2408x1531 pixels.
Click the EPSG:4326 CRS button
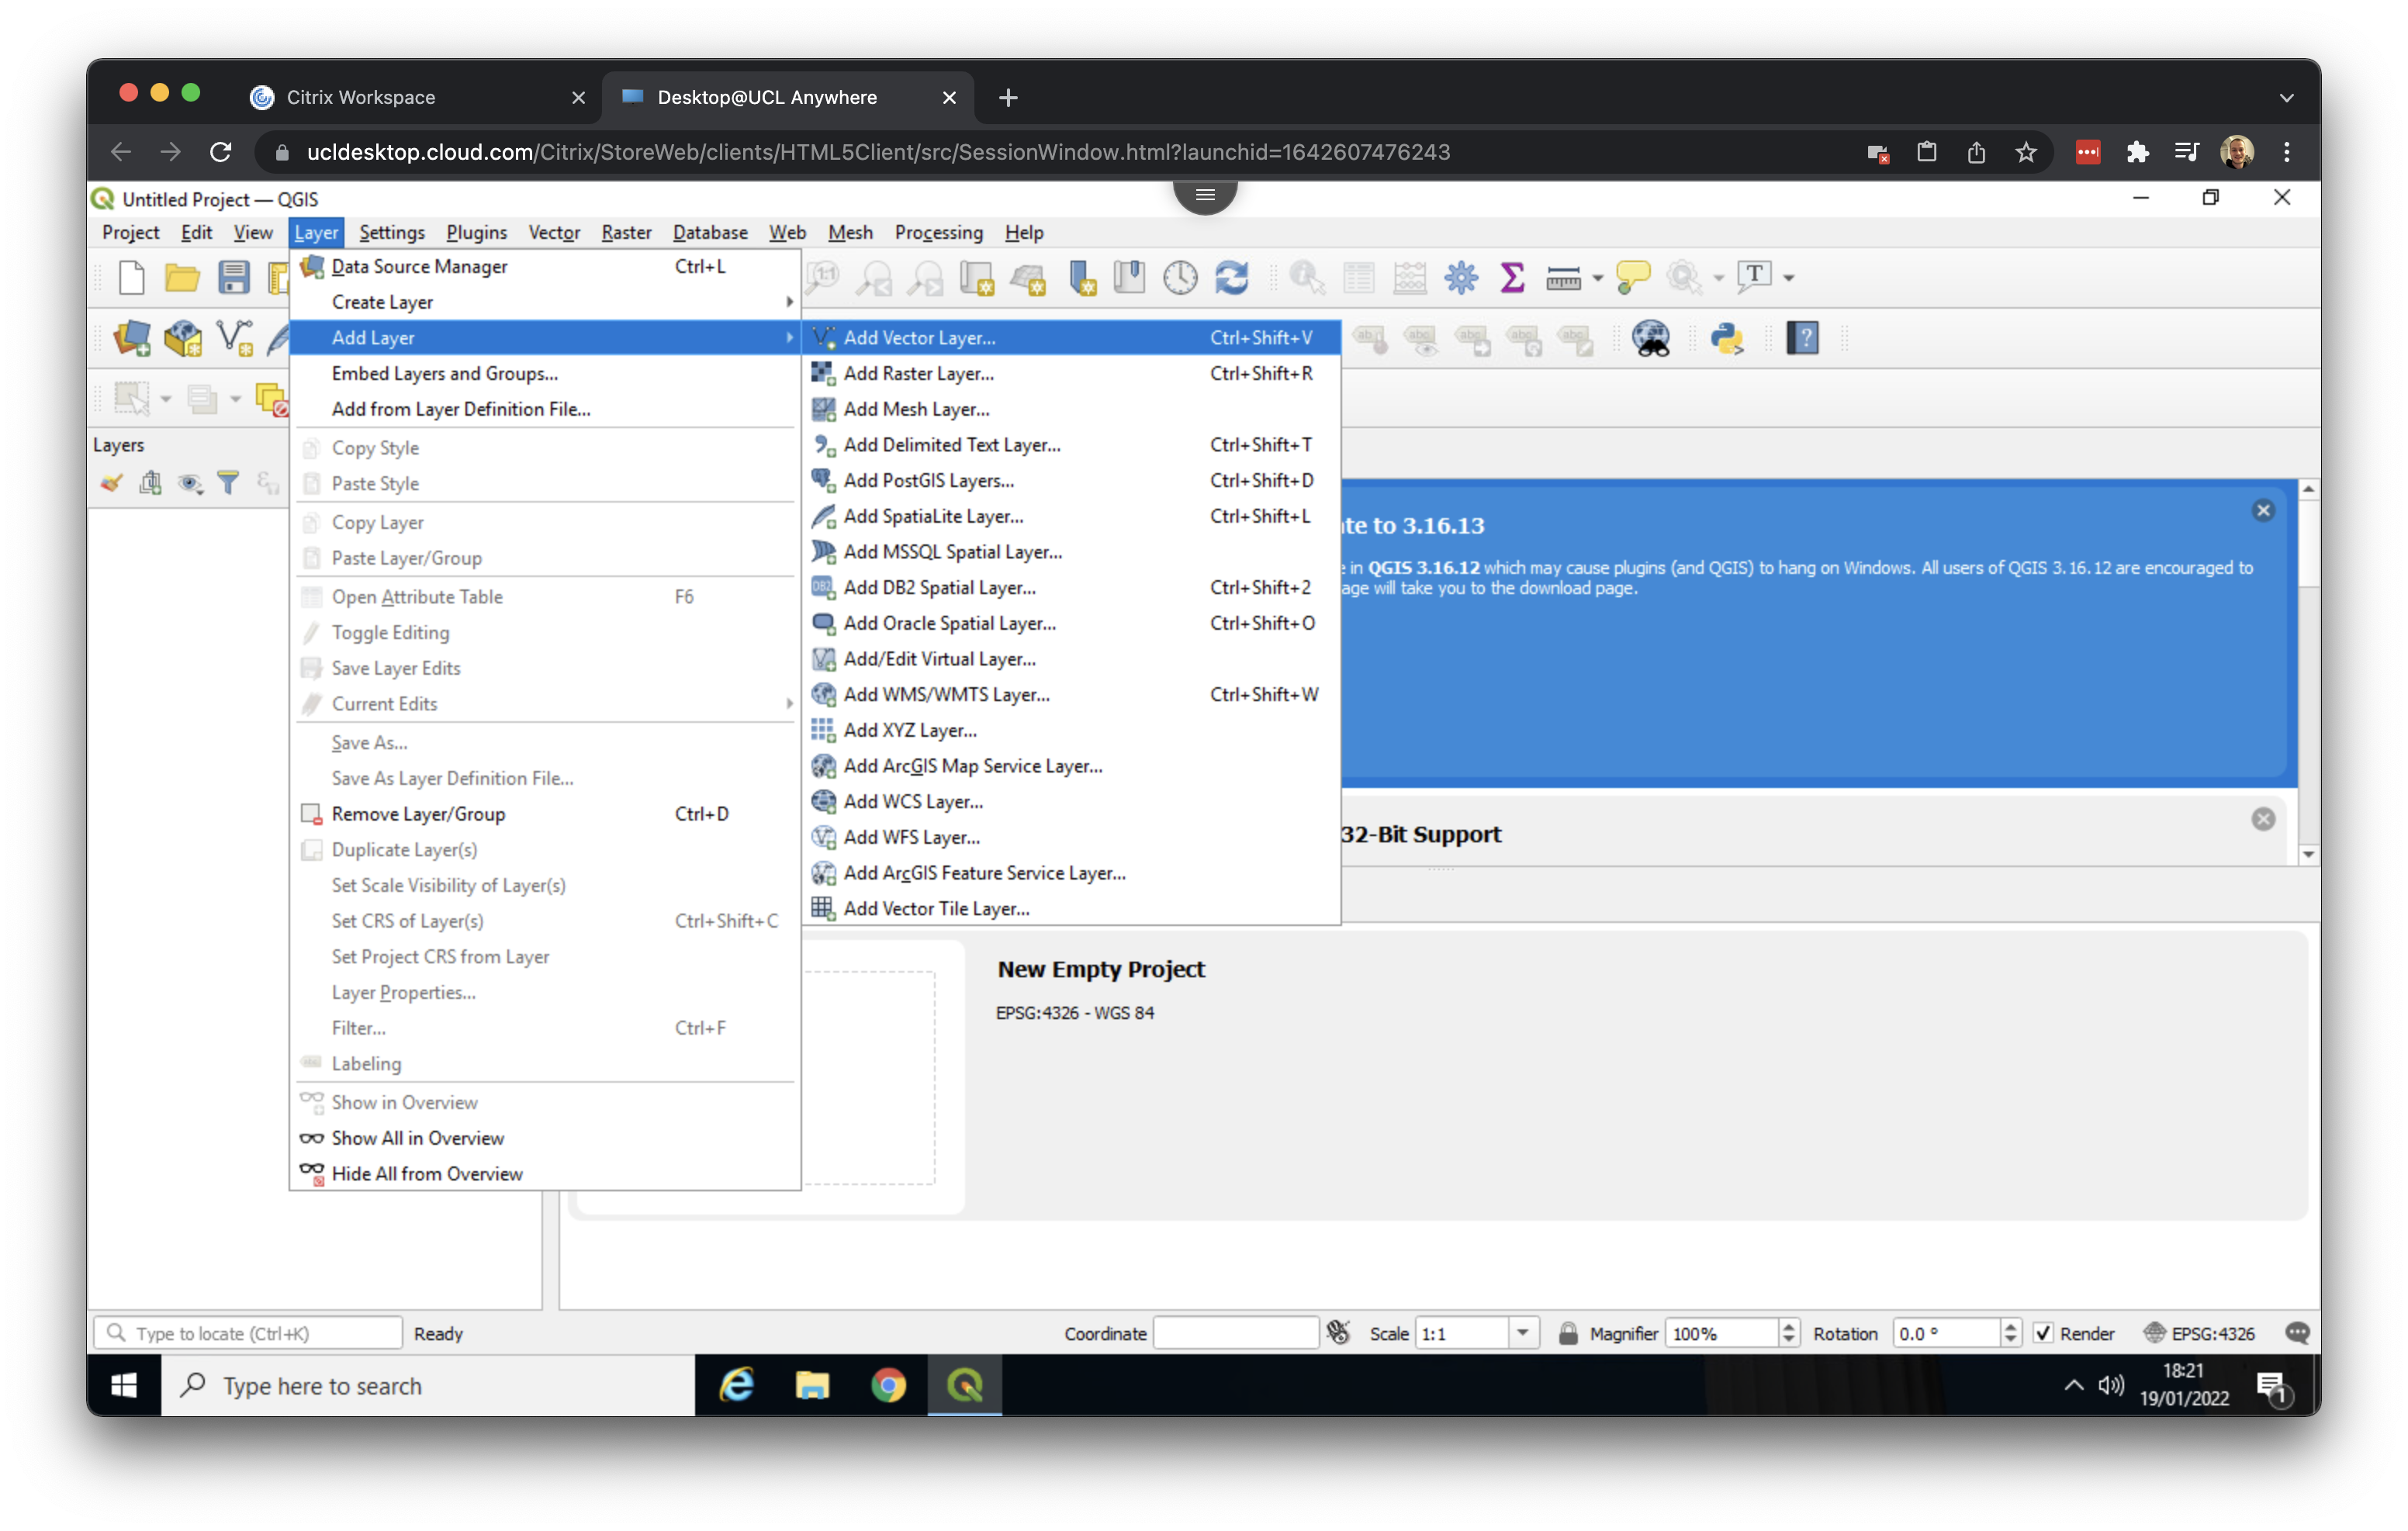[x=2200, y=1333]
